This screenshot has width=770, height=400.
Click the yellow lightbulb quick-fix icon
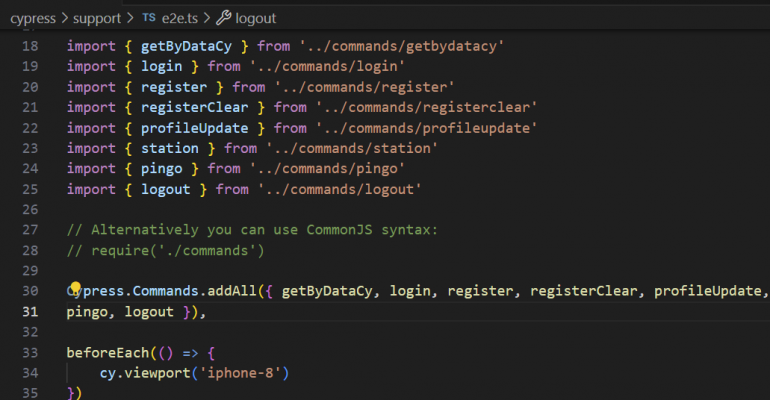(x=75, y=288)
